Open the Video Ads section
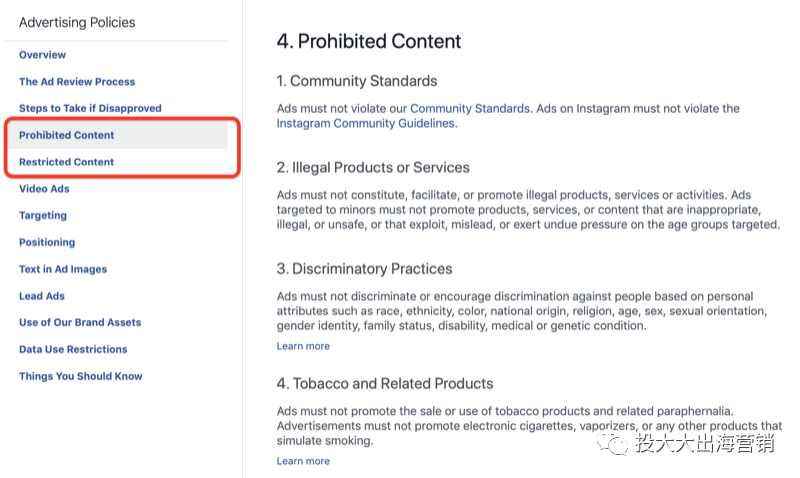Viewport: 800px width, 478px height. [x=44, y=189]
